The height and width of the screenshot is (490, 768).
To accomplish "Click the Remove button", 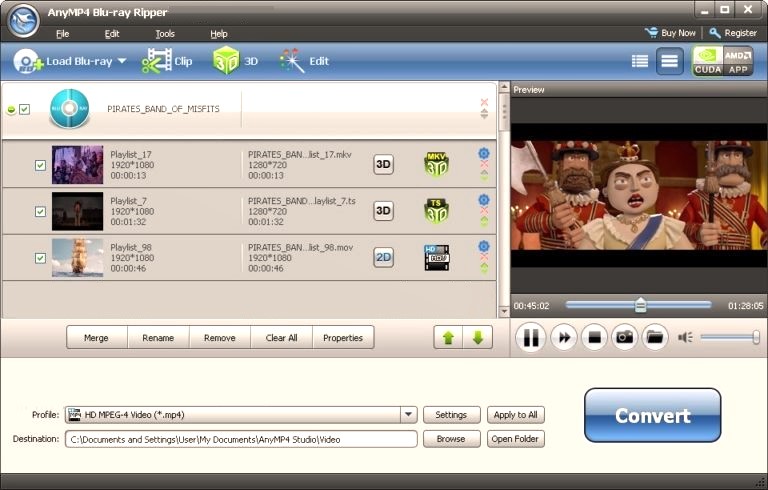I will pyautogui.click(x=220, y=338).
